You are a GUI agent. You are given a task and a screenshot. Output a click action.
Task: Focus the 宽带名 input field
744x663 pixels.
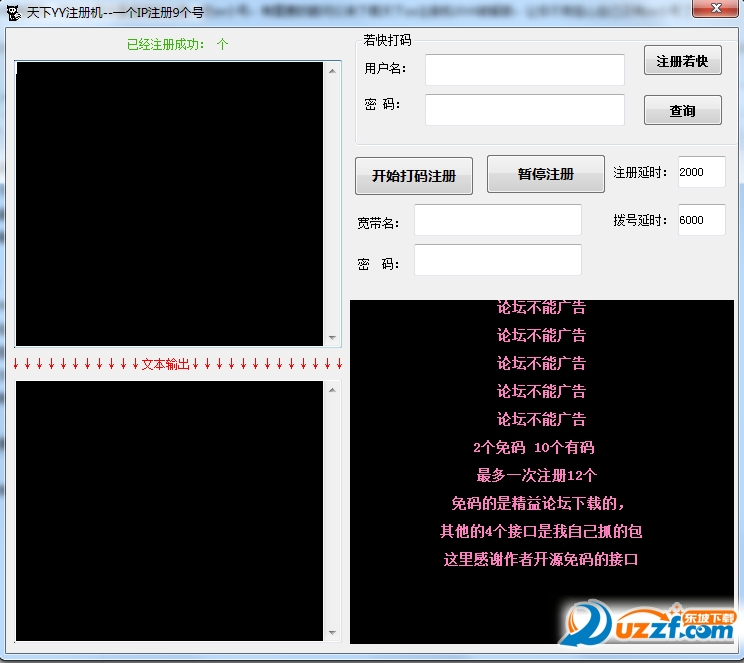(498, 220)
